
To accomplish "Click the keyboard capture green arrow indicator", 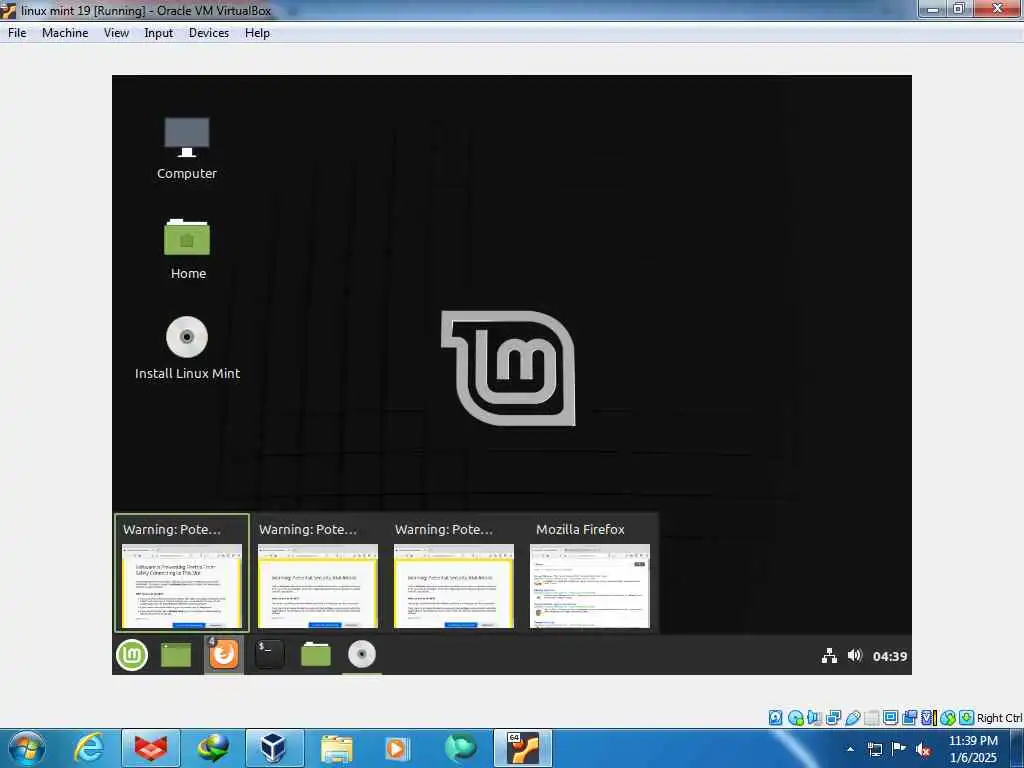I will click(967, 718).
